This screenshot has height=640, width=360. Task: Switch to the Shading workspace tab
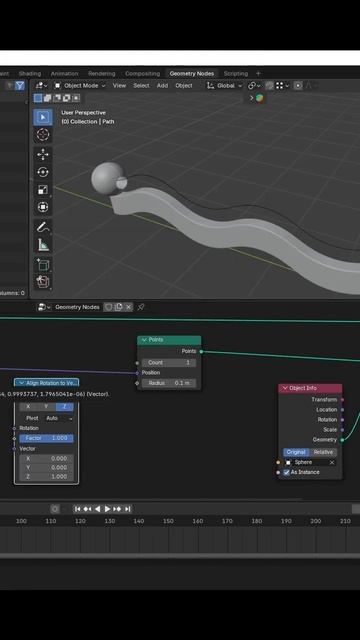coord(30,73)
